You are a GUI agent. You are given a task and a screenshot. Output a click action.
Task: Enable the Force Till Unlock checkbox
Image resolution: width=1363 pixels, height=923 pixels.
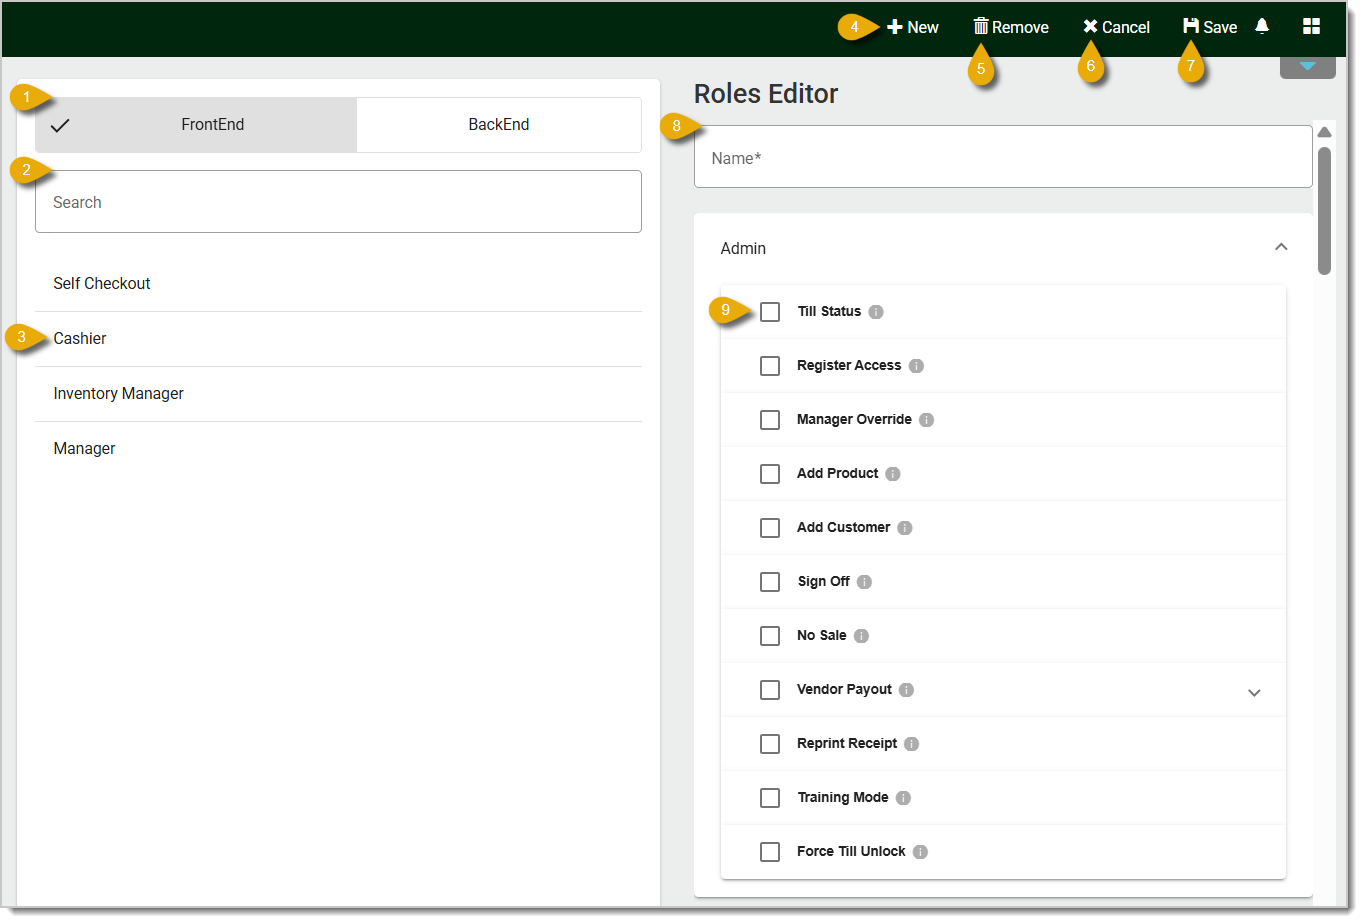pos(770,852)
